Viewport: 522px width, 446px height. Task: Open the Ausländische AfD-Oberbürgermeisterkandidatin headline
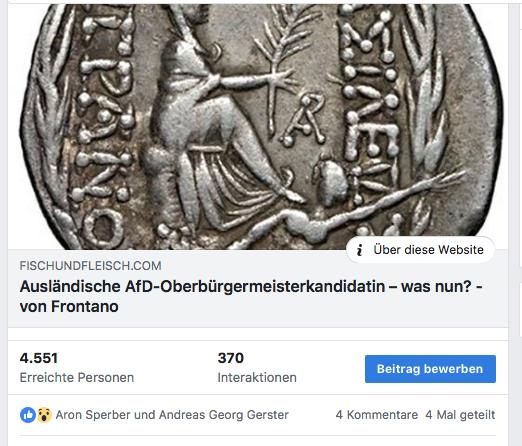(x=251, y=287)
